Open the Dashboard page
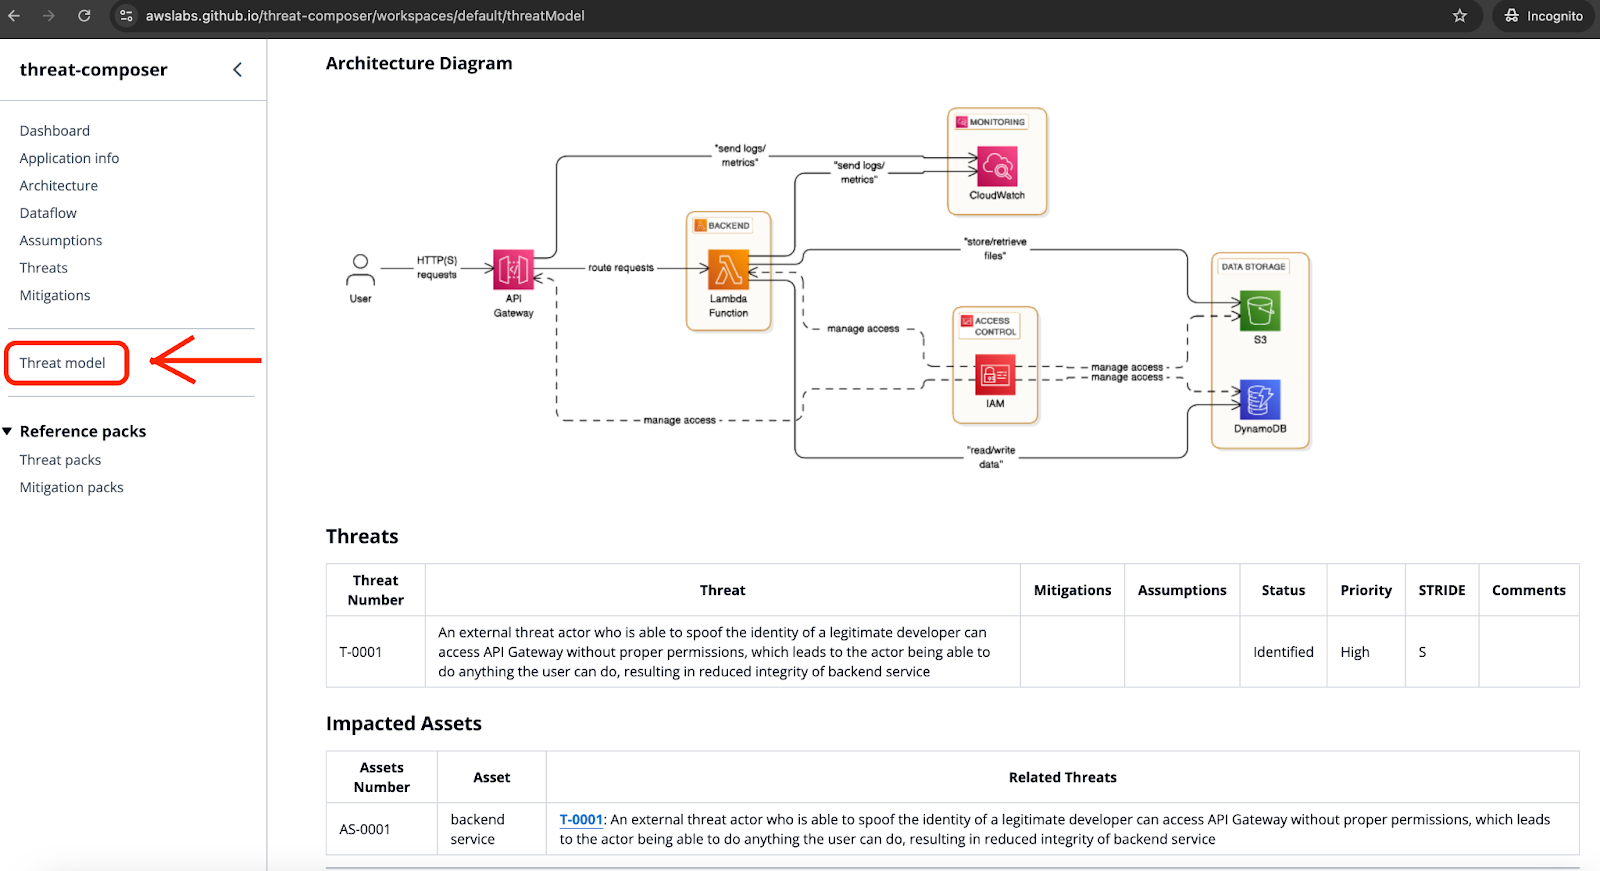1600x871 pixels. (x=55, y=131)
